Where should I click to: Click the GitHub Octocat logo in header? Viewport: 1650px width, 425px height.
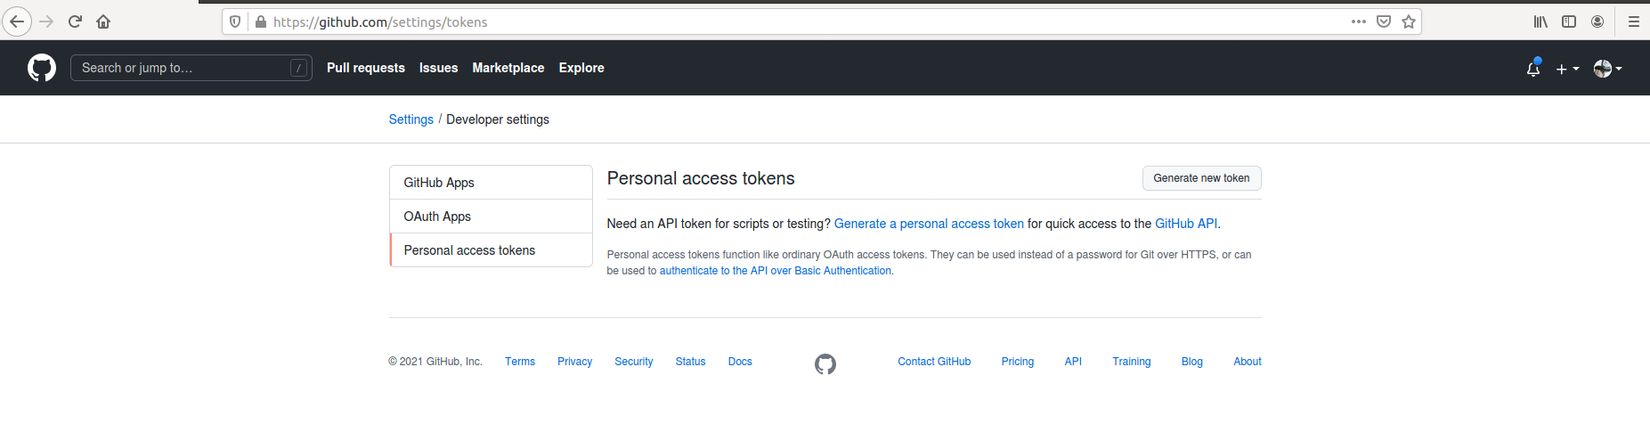point(41,68)
